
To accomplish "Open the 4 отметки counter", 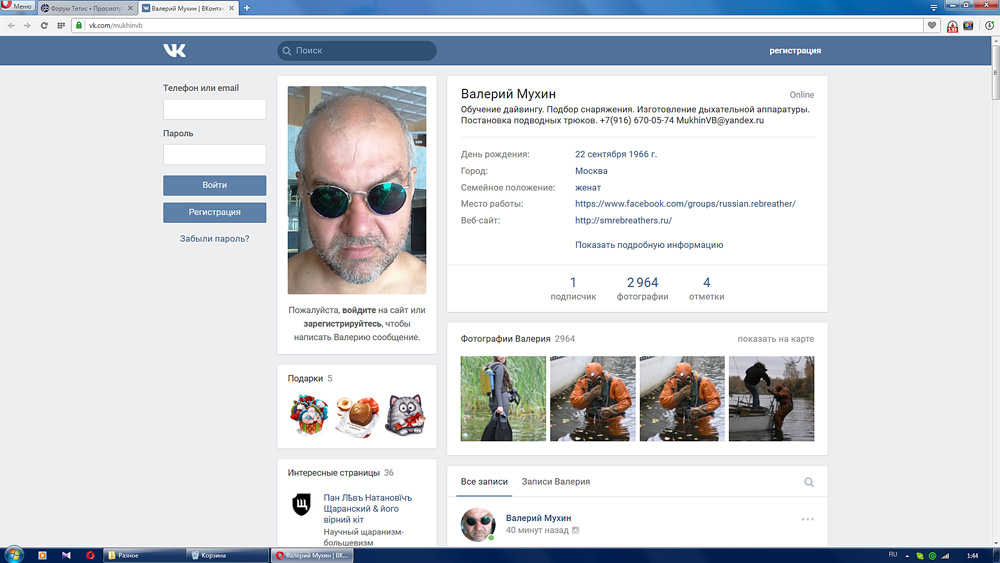I will pos(706,288).
